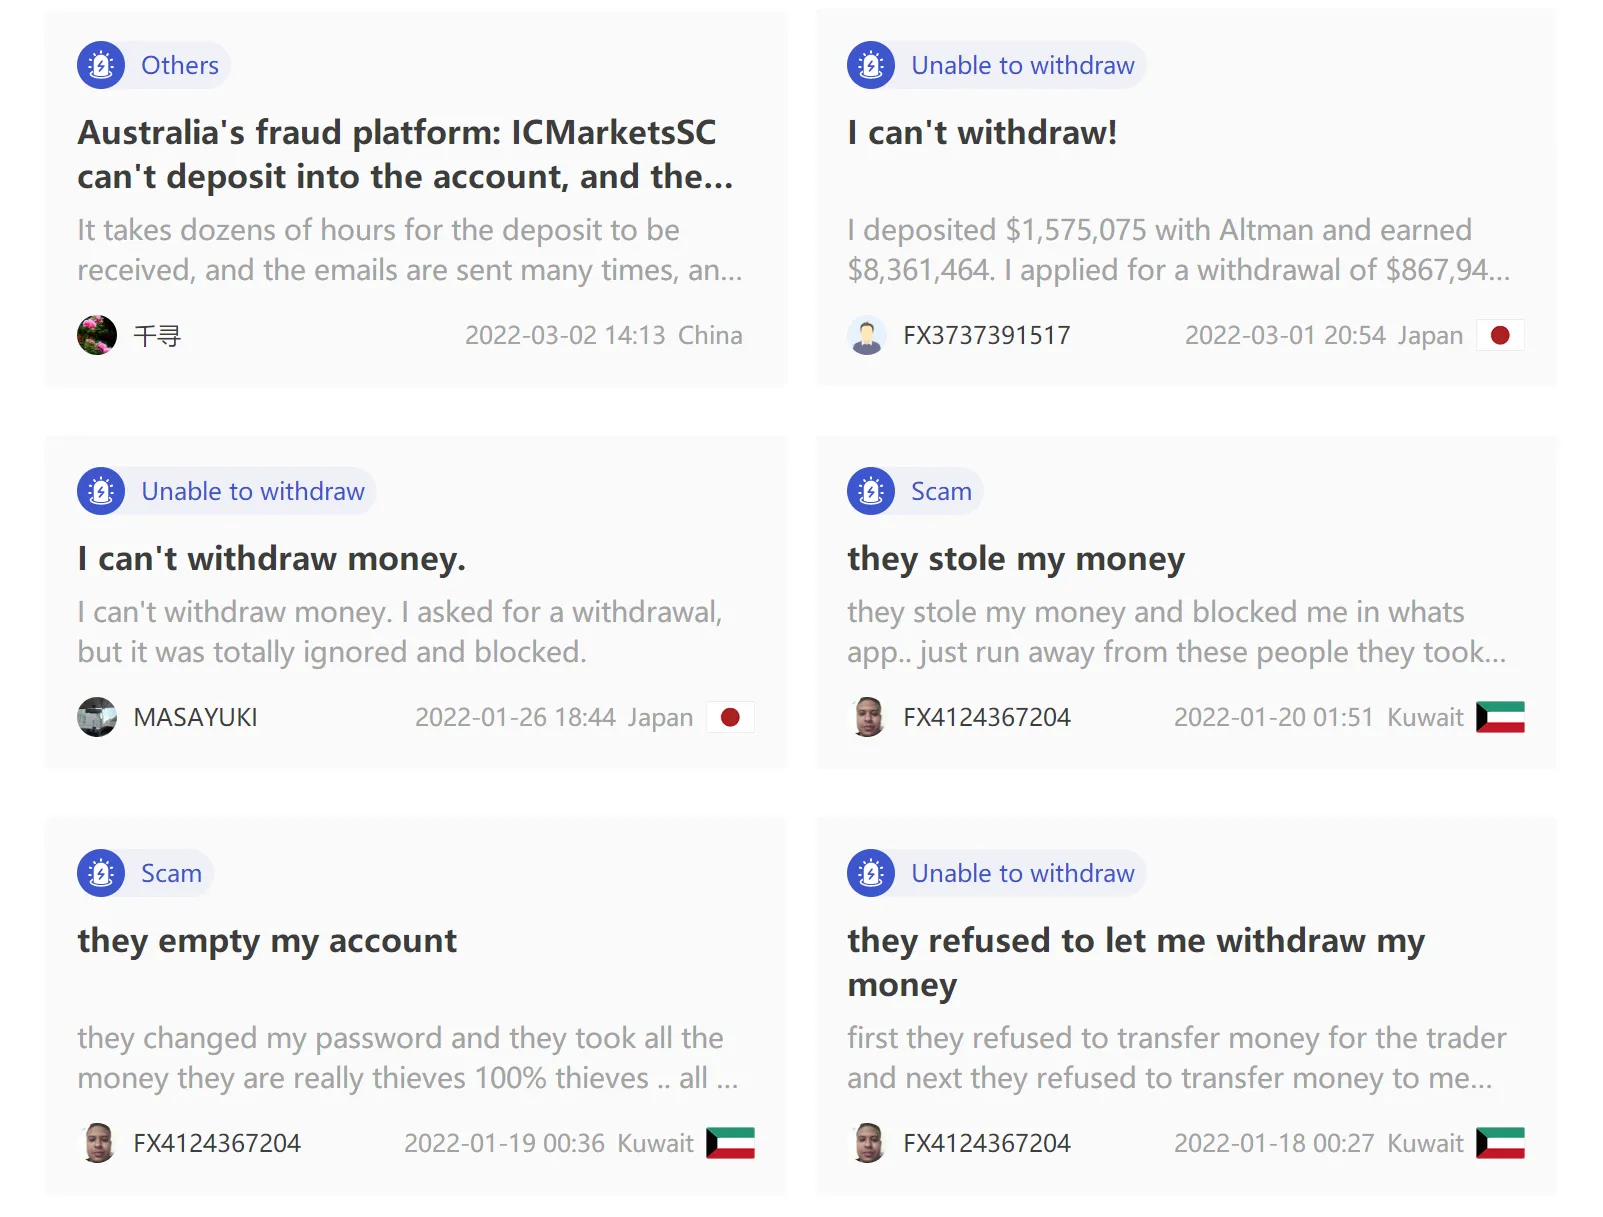Open MASAYUKI's profile avatar
Viewport: 1603px width, 1217px height.
point(97,717)
